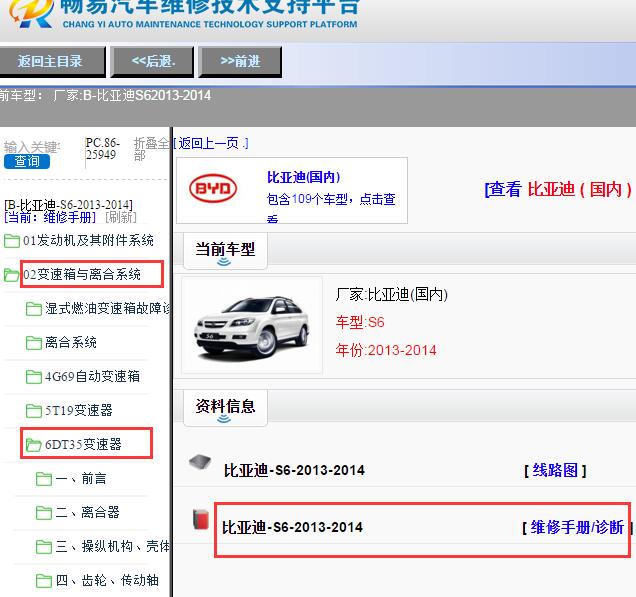Open the 比亚迪(国内) brand link
Viewport: 636px width, 597px height.
click(303, 177)
